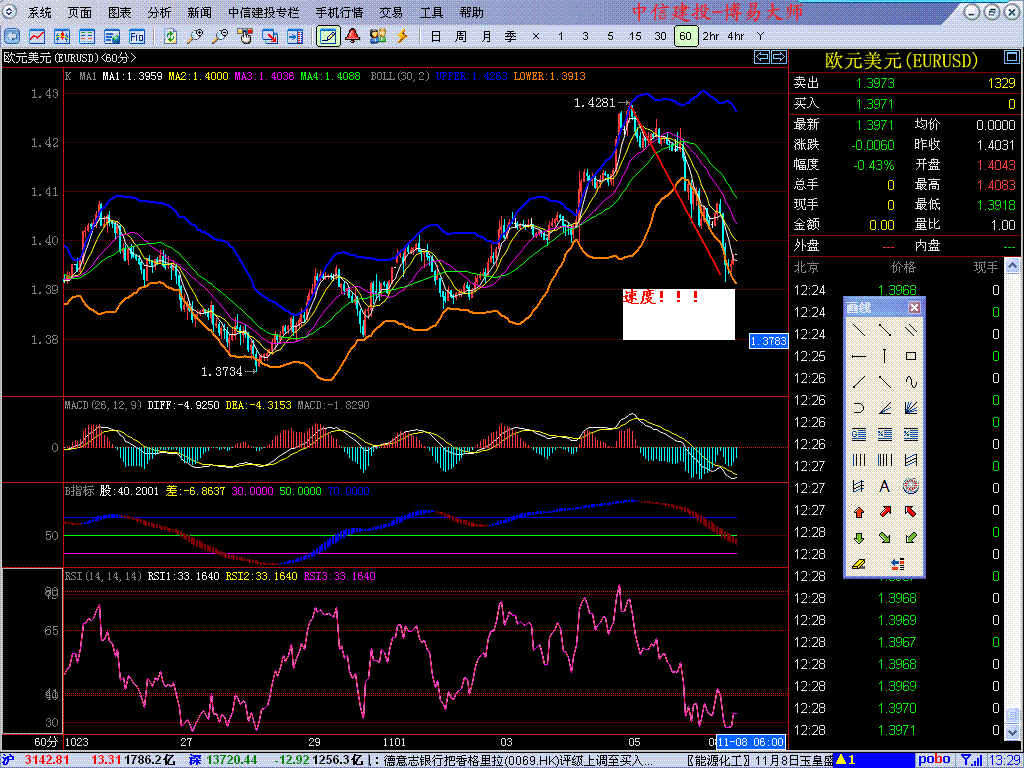Select the Gann fan lines tool
1024x768 pixels.
(910, 408)
